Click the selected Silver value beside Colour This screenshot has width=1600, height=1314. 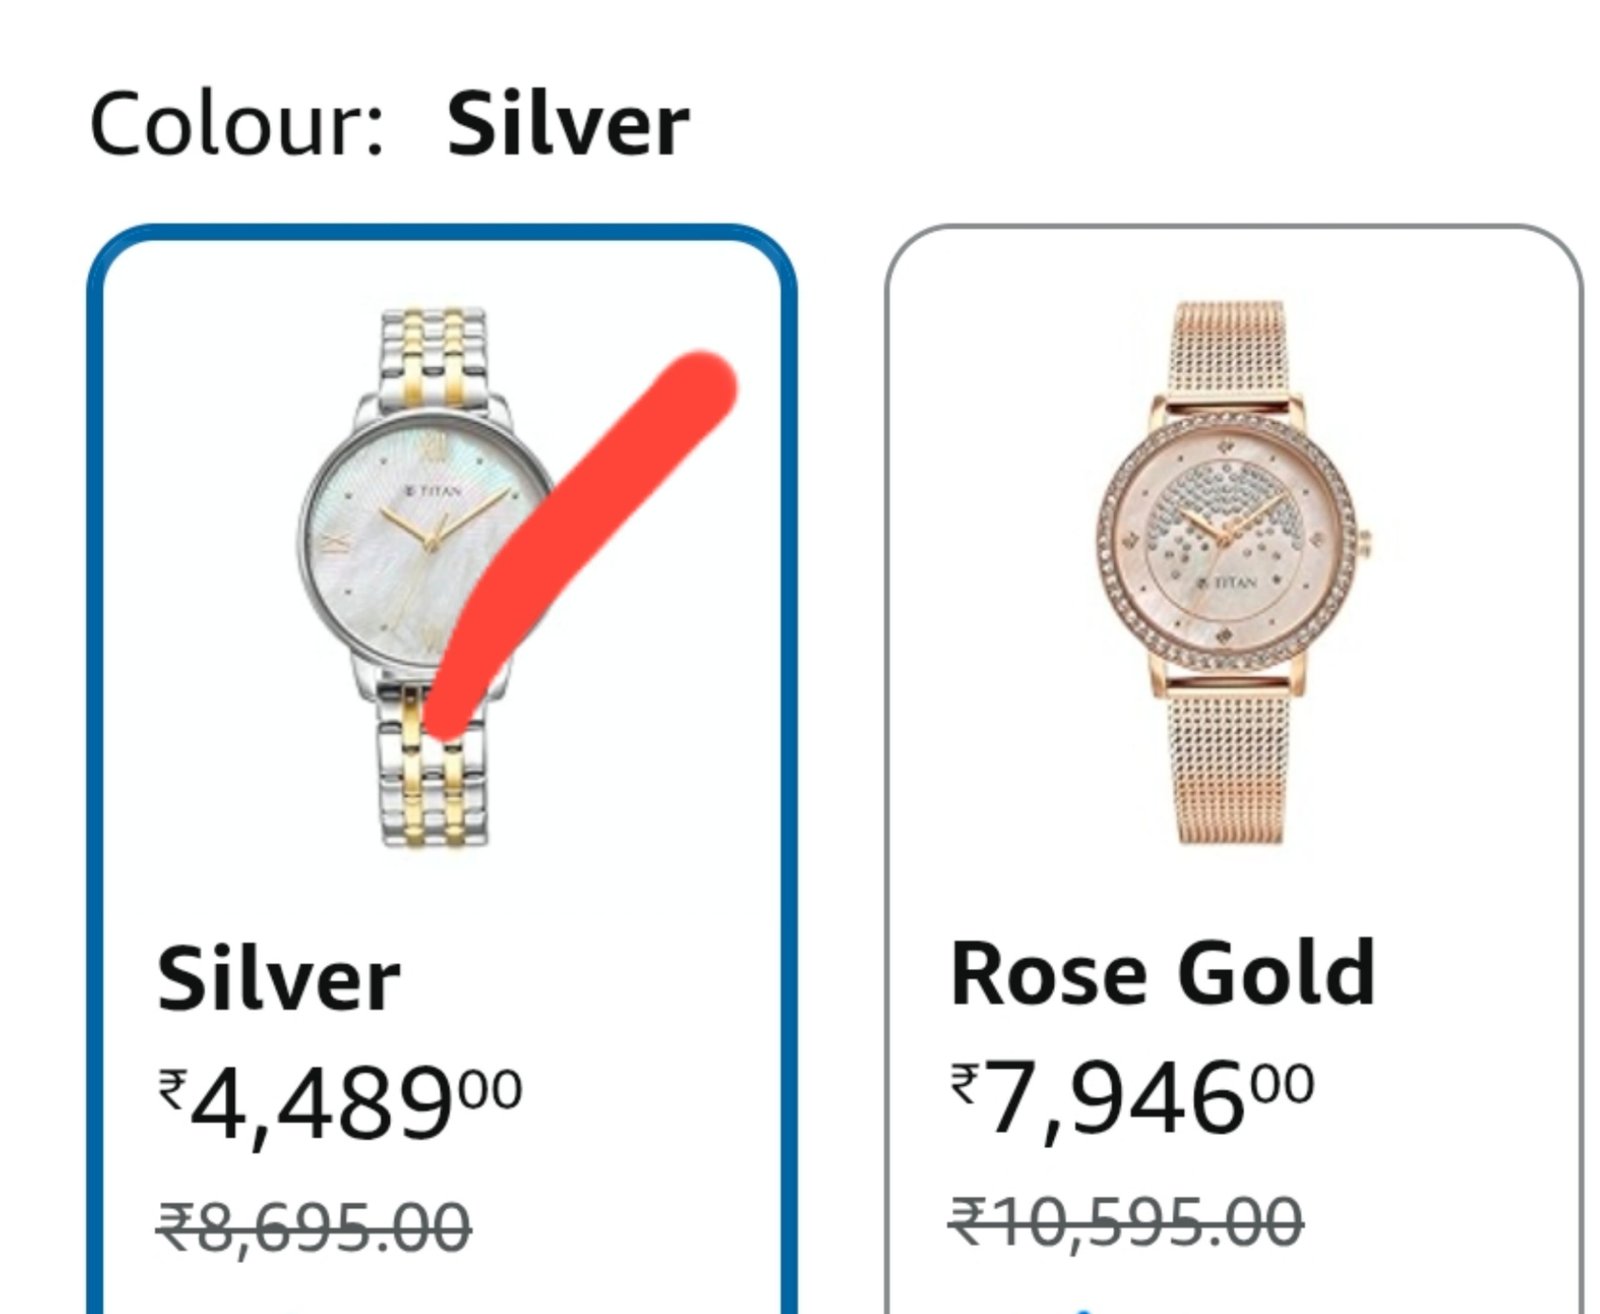coord(568,123)
